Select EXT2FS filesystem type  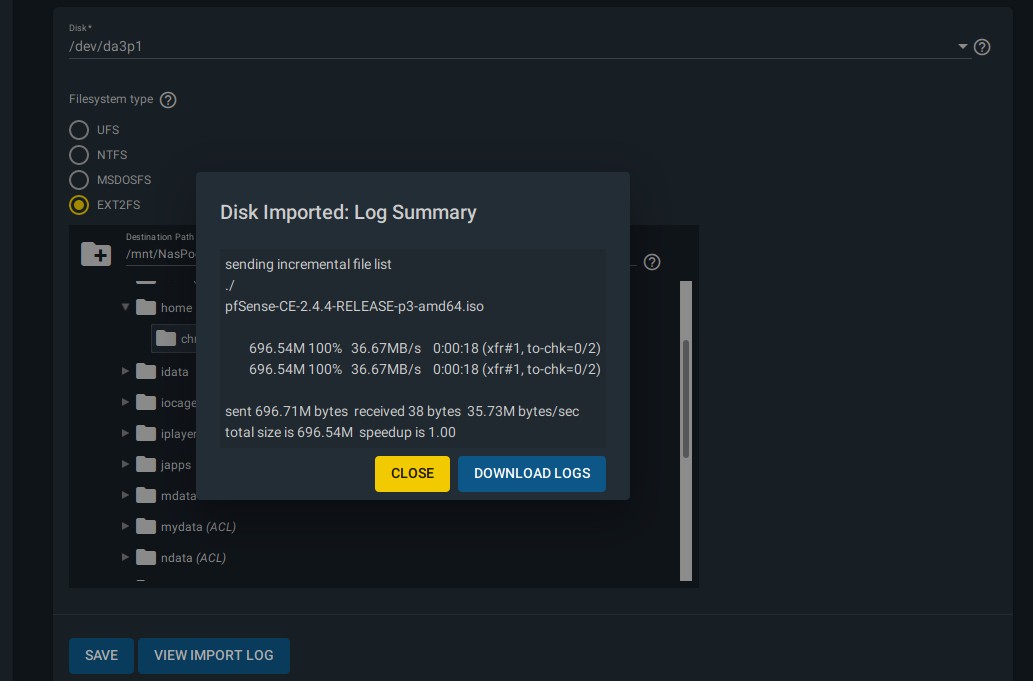click(x=79, y=205)
